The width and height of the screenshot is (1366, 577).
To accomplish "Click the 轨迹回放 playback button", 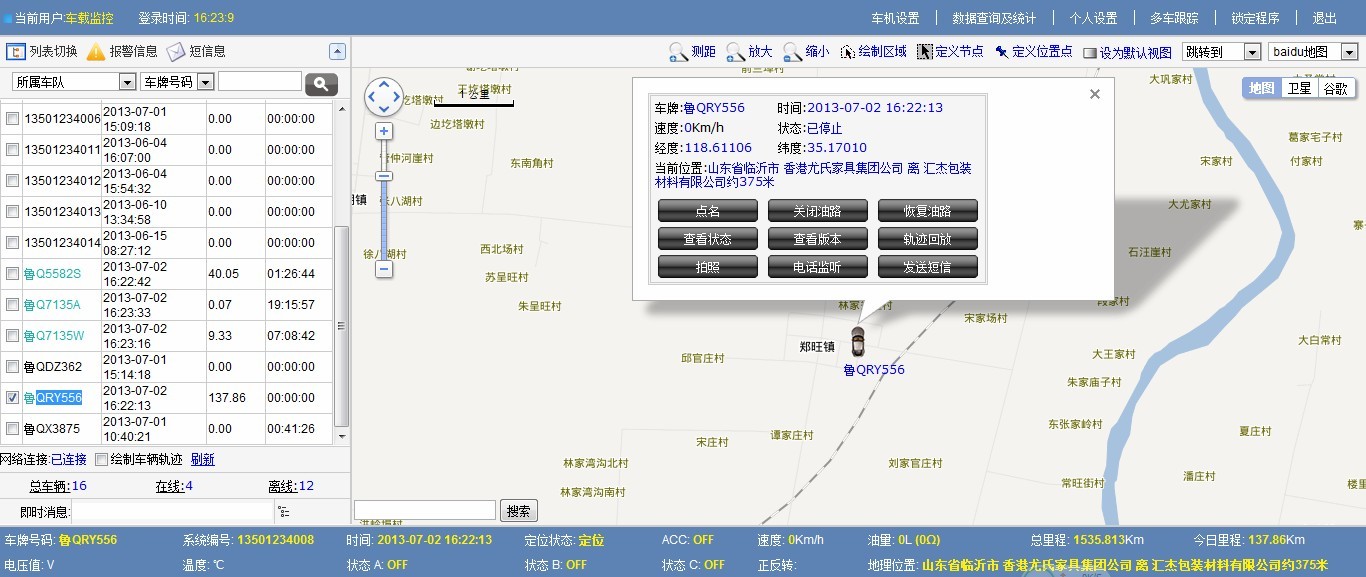I will click(x=928, y=238).
